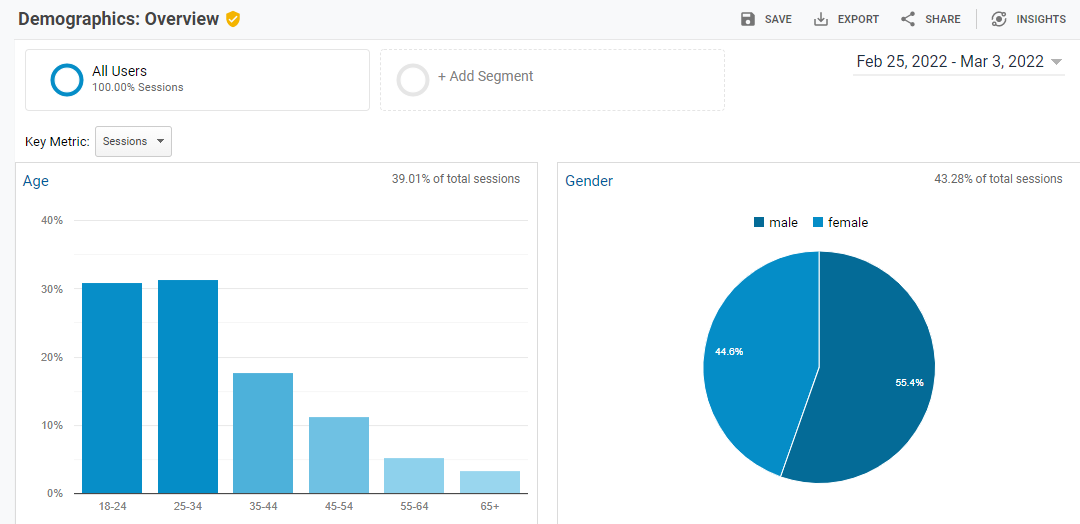Image resolution: width=1080 pixels, height=524 pixels.
Task: Open the Key Metric Sessions dropdown
Action: (x=133, y=142)
